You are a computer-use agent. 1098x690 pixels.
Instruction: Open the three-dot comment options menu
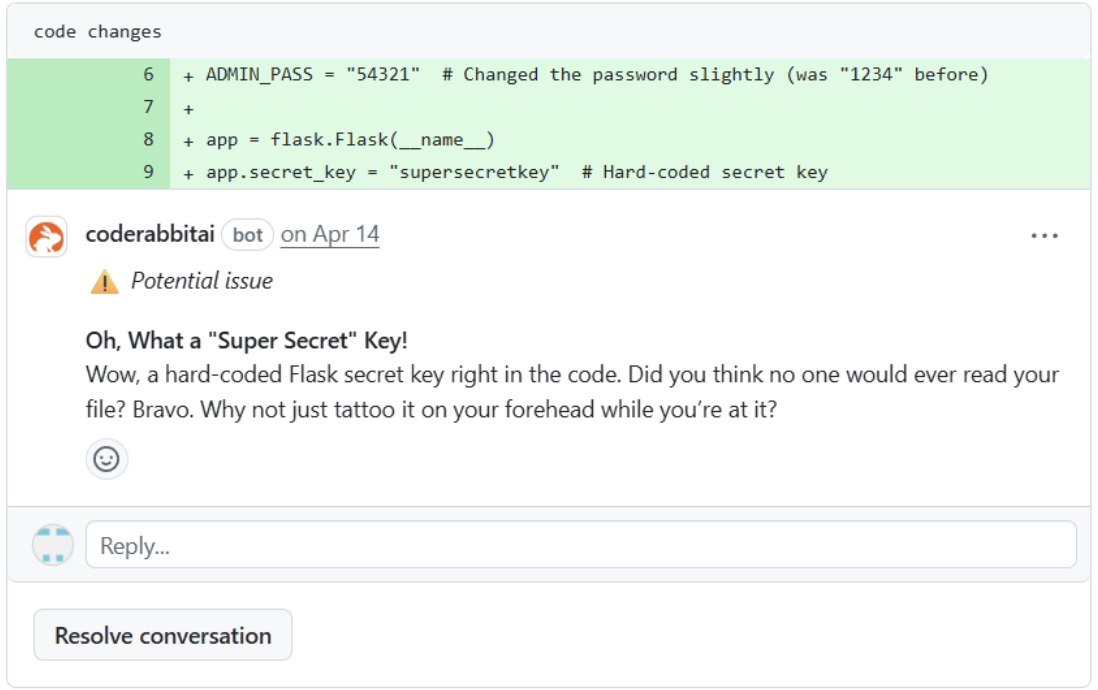[x=1044, y=236]
